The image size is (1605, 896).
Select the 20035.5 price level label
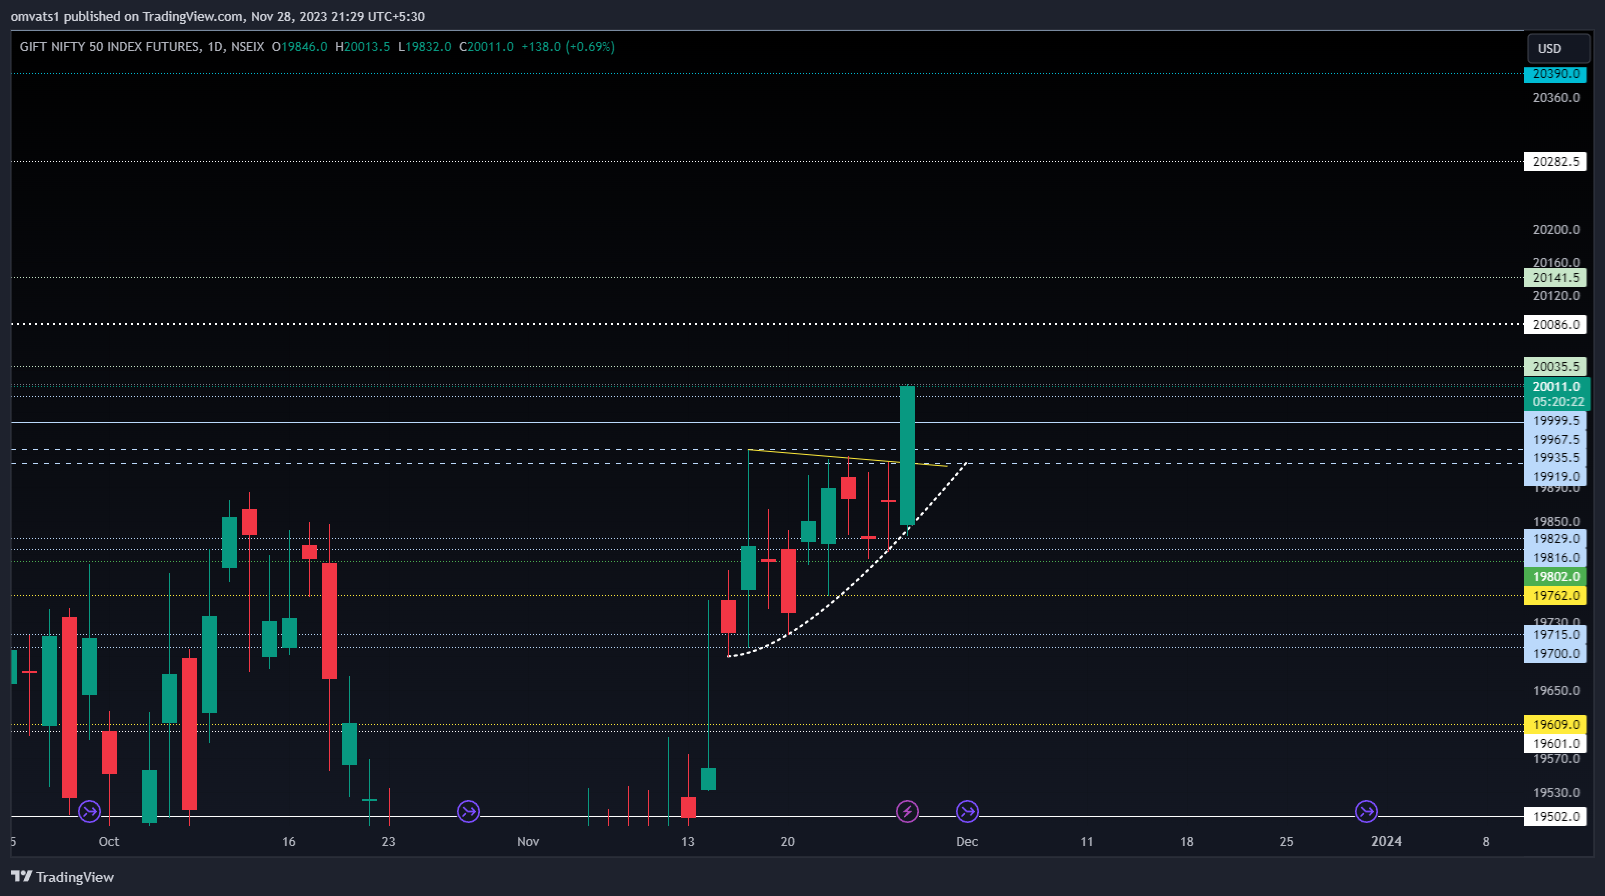1555,367
